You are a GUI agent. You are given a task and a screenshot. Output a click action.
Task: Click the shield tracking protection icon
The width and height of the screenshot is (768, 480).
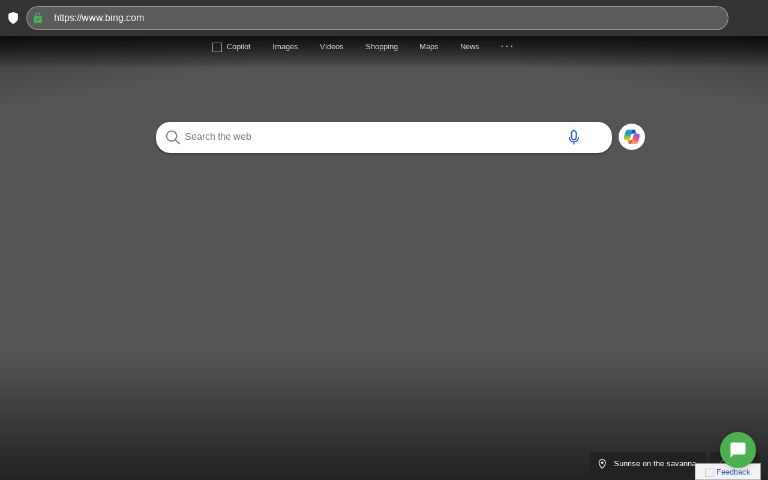click(13, 18)
